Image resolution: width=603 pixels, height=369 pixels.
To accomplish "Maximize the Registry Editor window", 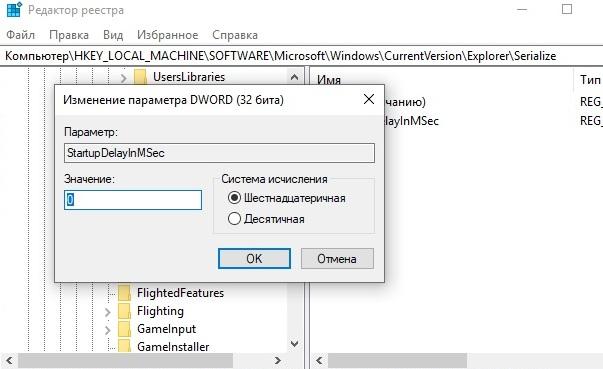I will (567, 9).
